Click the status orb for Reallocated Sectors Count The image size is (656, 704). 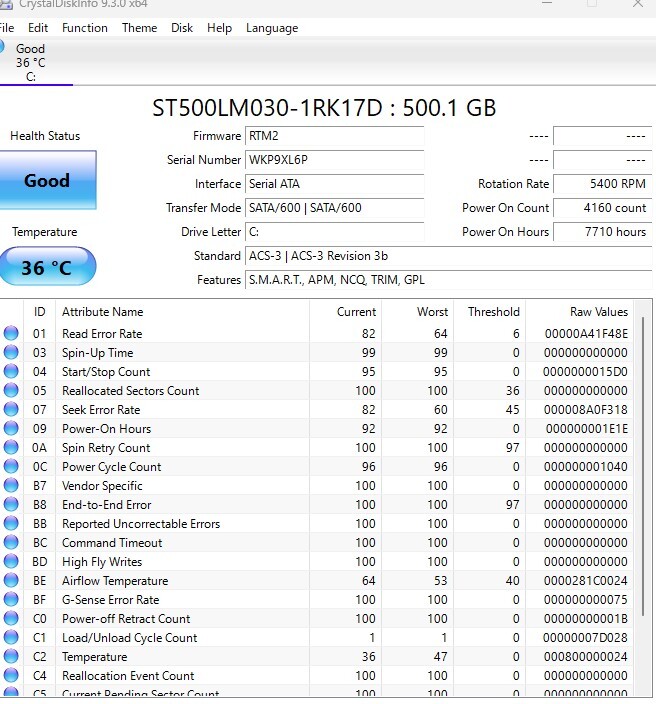(11, 391)
